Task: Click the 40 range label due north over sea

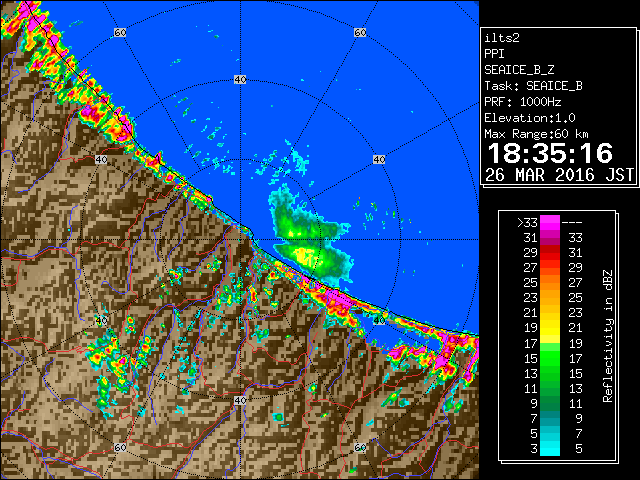Action: [x=240, y=80]
